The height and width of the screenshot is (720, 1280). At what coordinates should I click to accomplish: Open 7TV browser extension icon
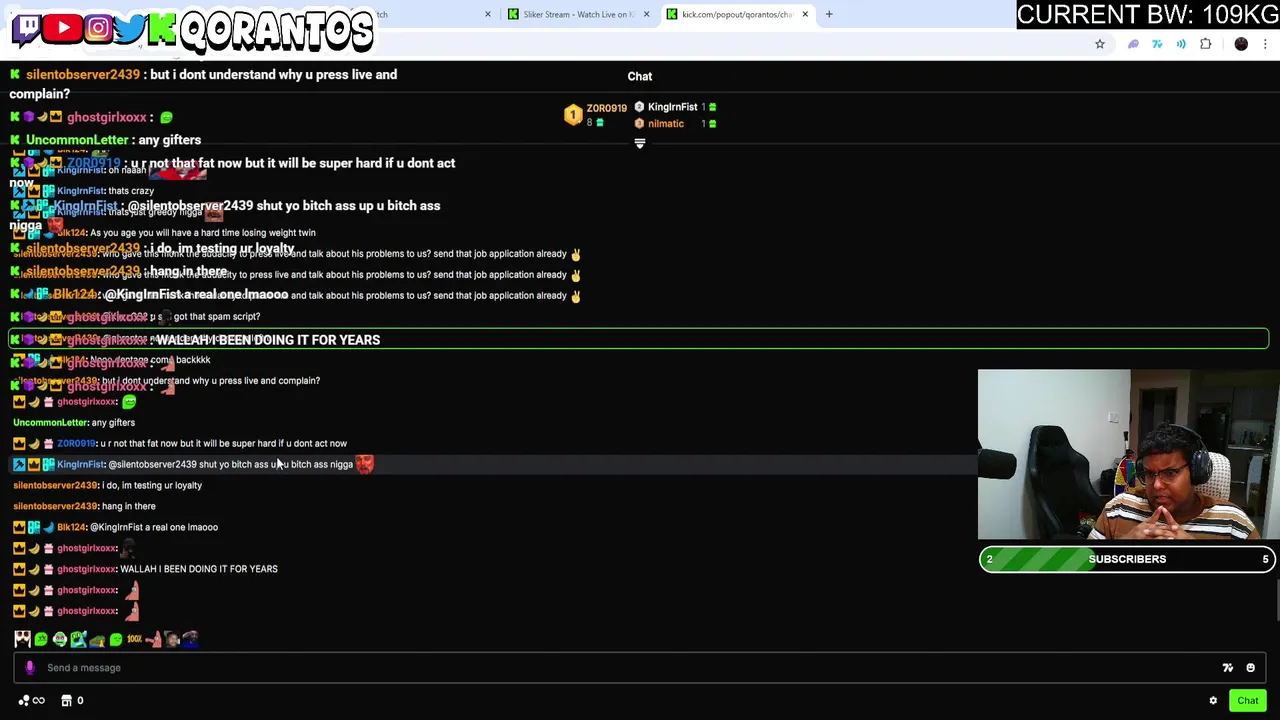pos(1157,44)
